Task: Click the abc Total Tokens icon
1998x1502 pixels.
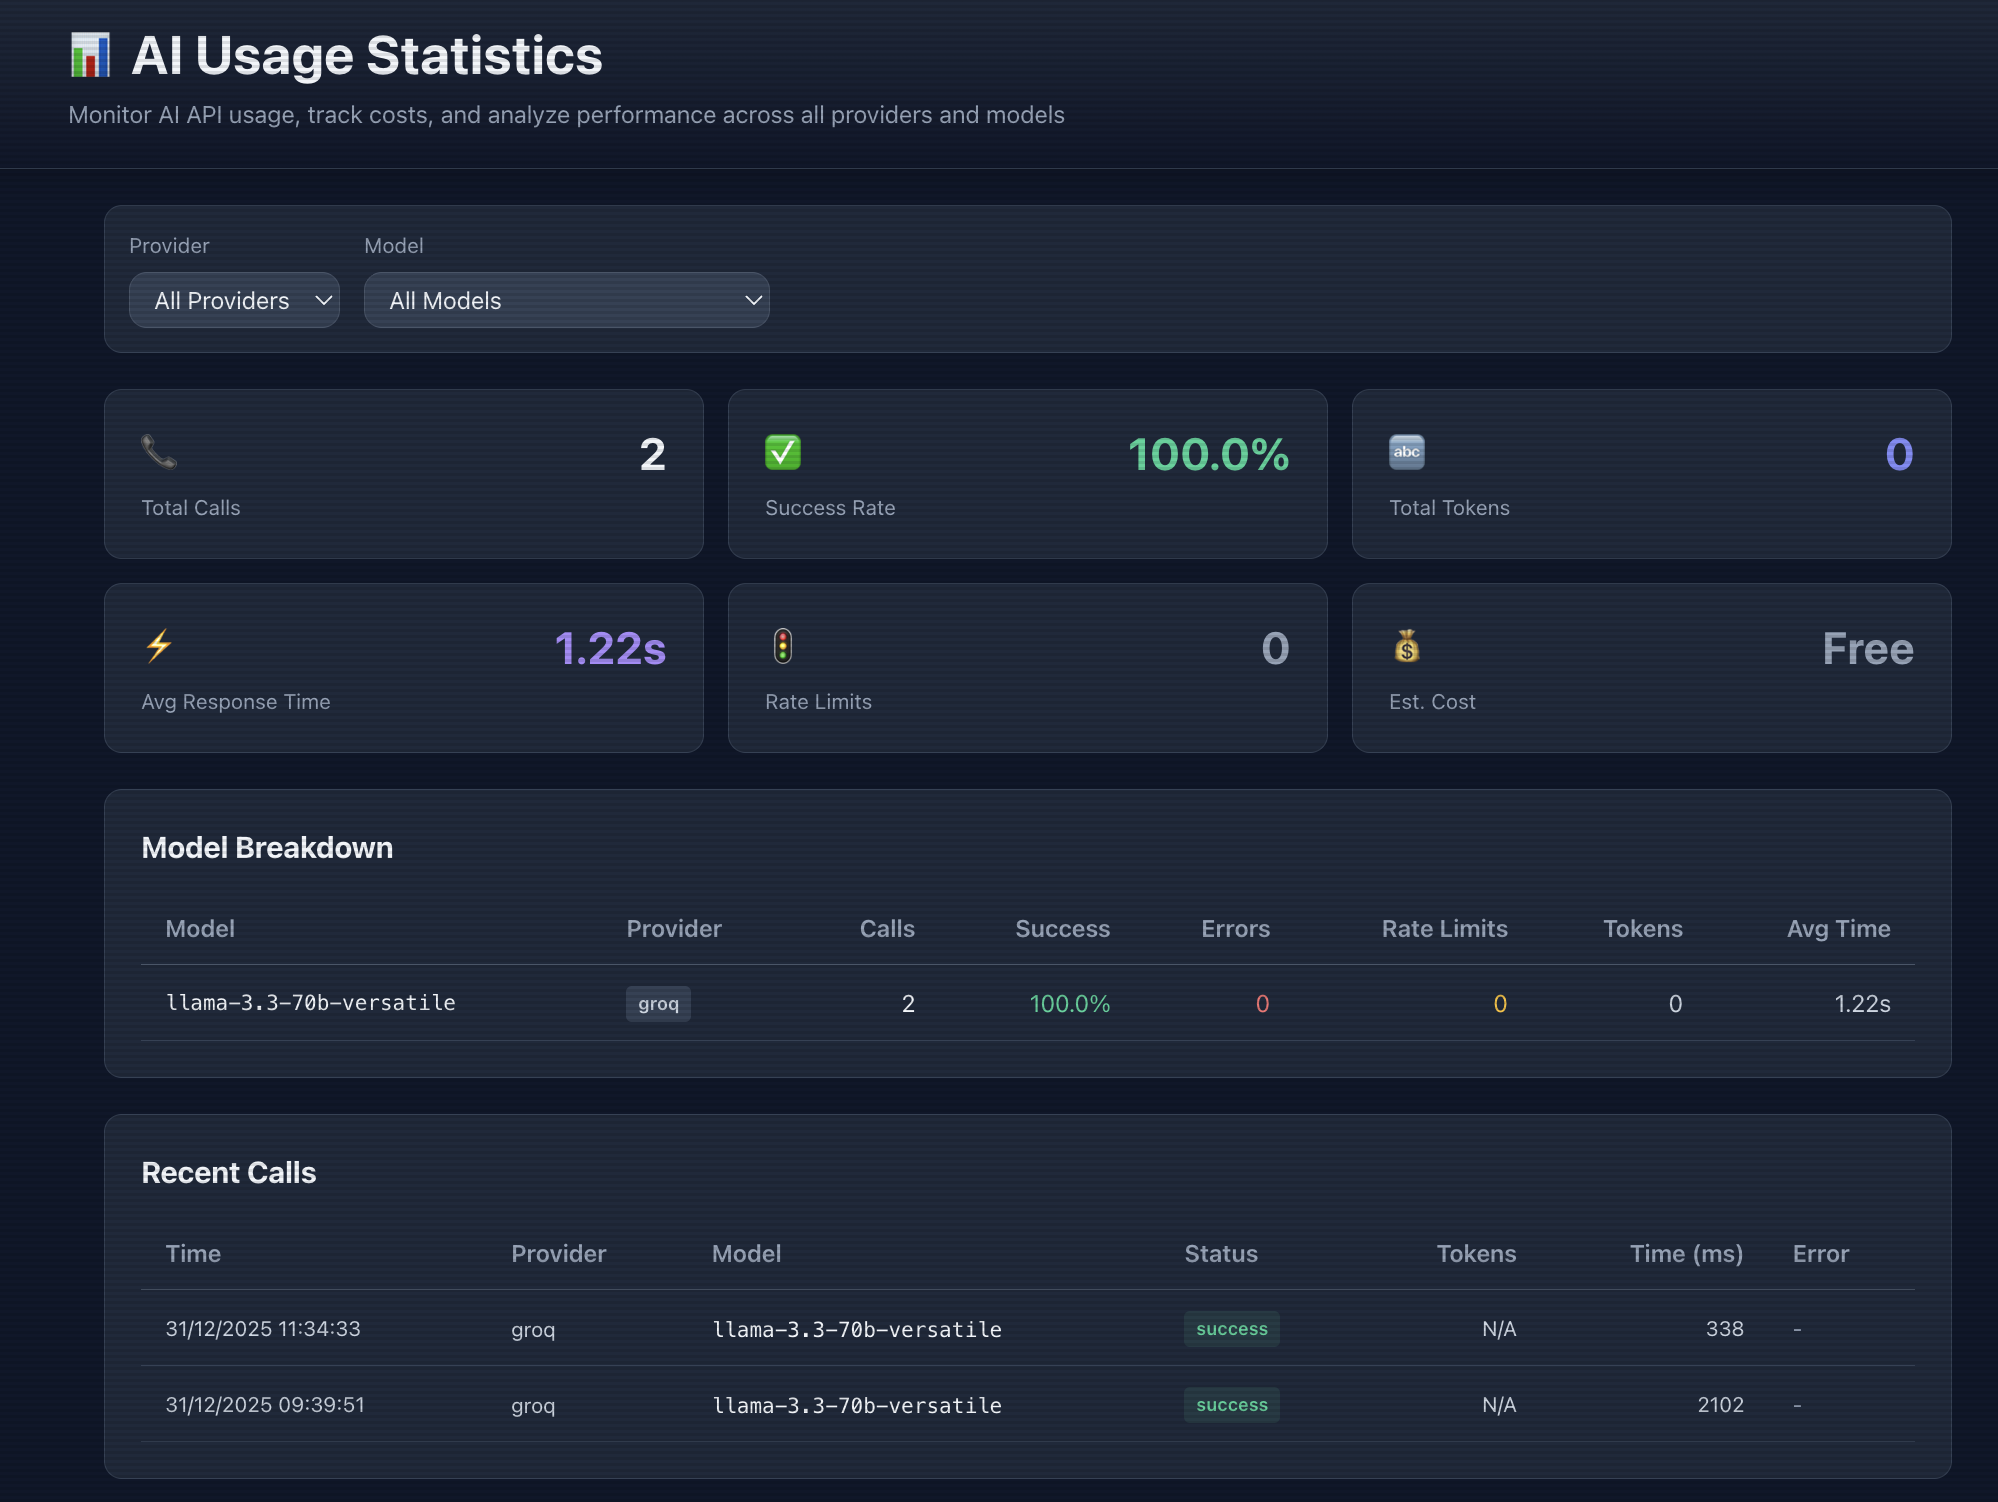Action: pyautogui.click(x=1407, y=452)
